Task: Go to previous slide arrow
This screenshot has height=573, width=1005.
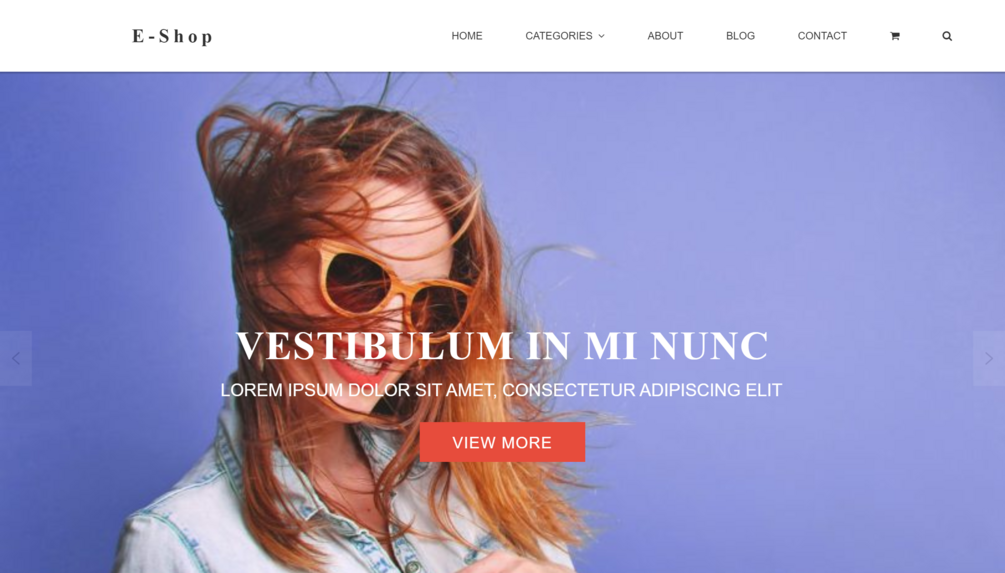Action: [x=16, y=358]
